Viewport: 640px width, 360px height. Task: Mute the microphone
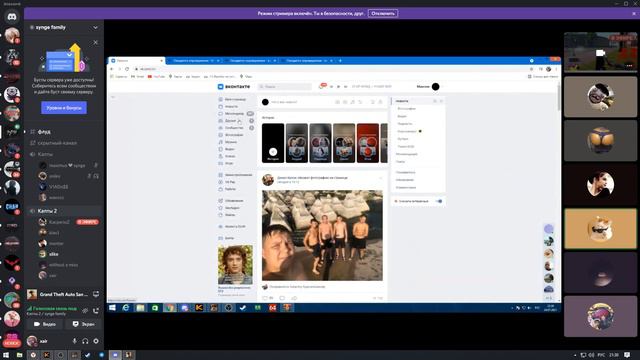point(74,341)
